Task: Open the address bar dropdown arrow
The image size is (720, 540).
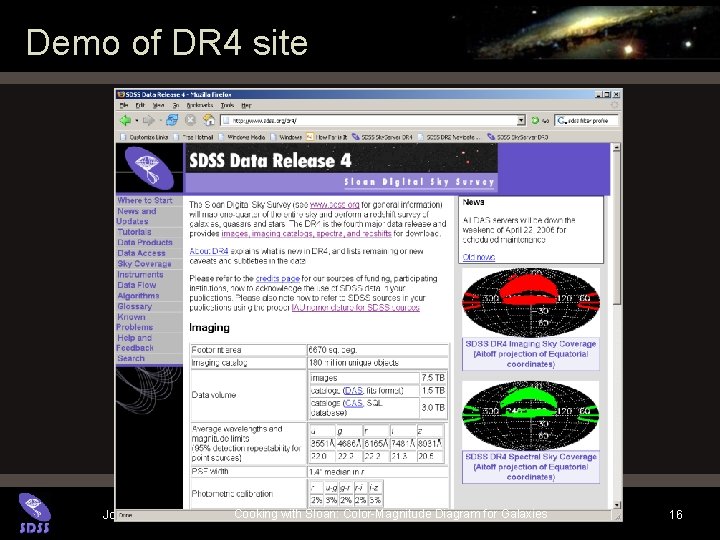Action: coord(521,120)
